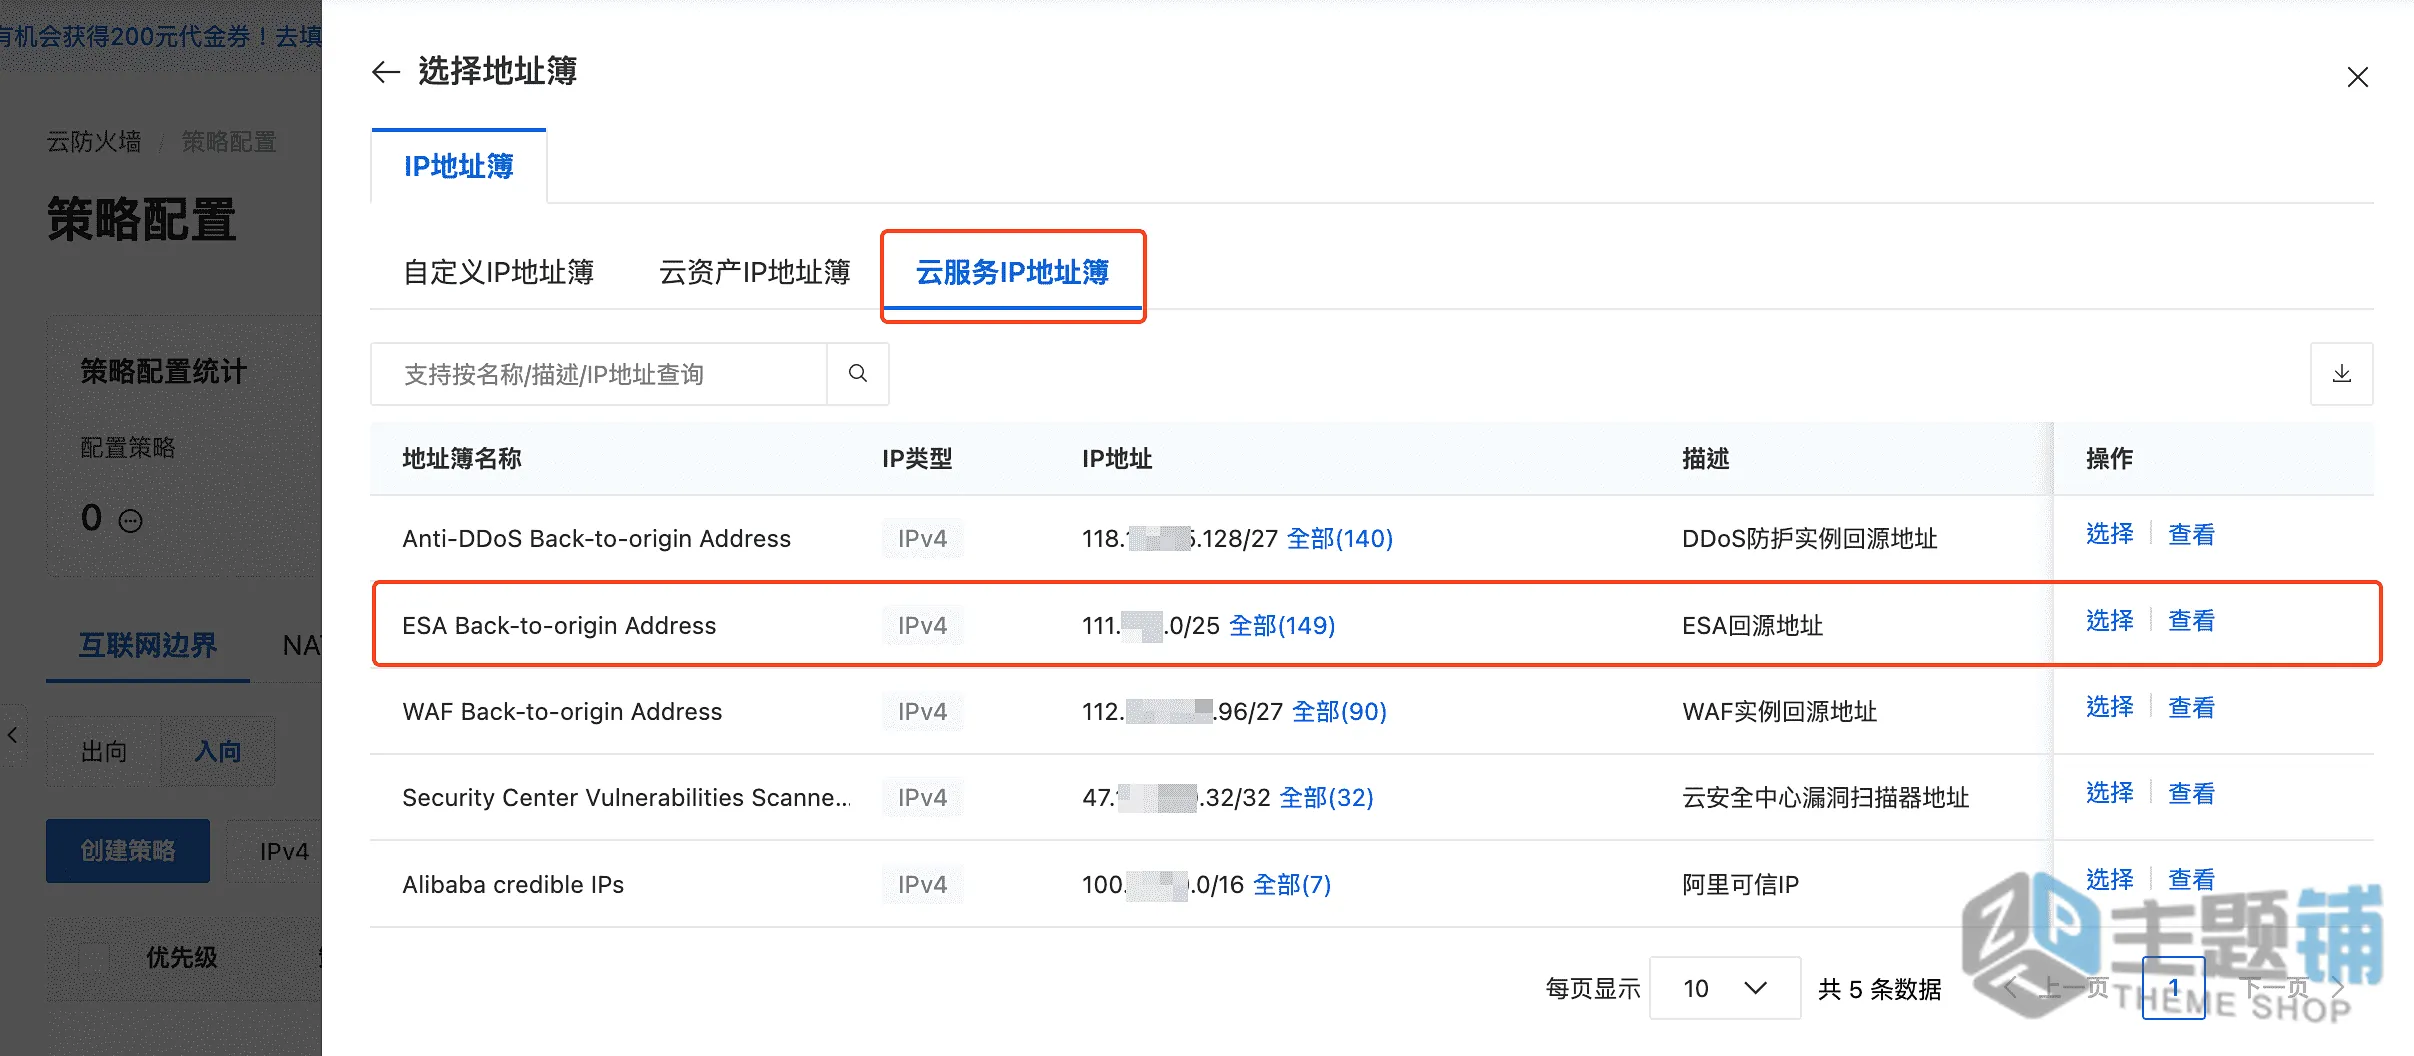2414x1056 pixels.
Task: Click 查看 for Alibaba credible IPs
Action: pos(2191,879)
